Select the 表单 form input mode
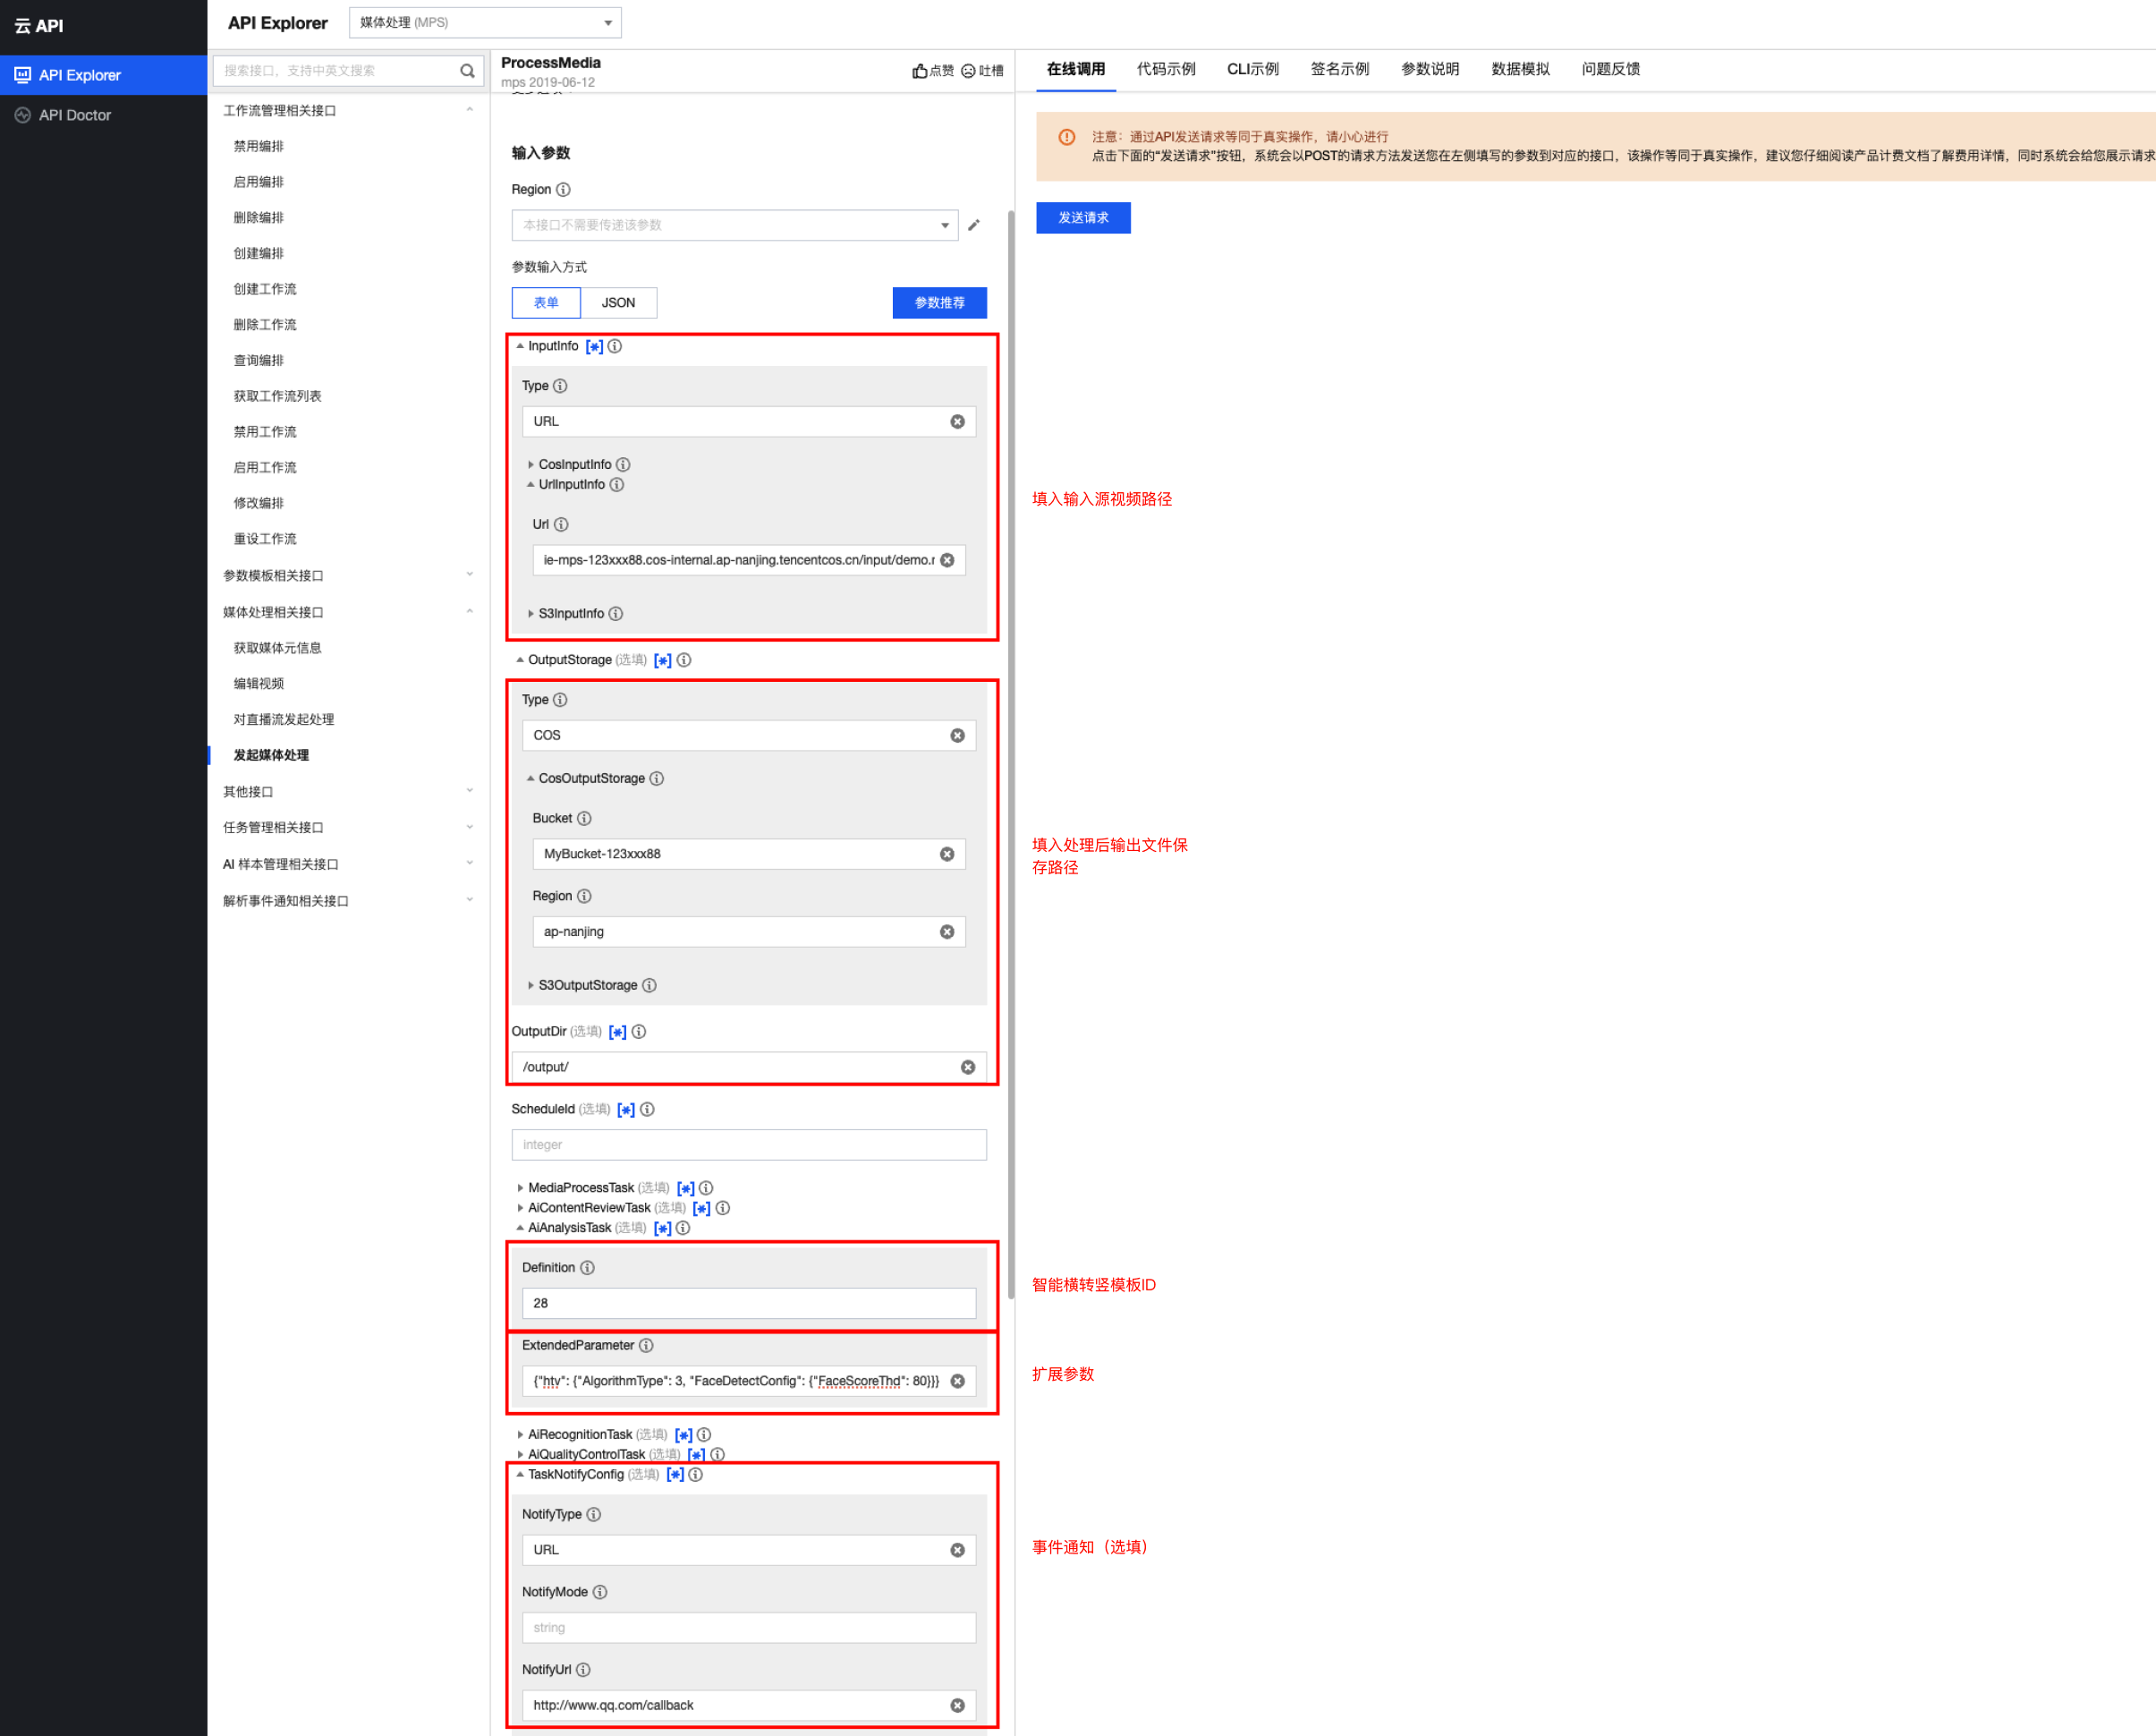The height and width of the screenshot is (1736, 2156). tap(546, 303)
